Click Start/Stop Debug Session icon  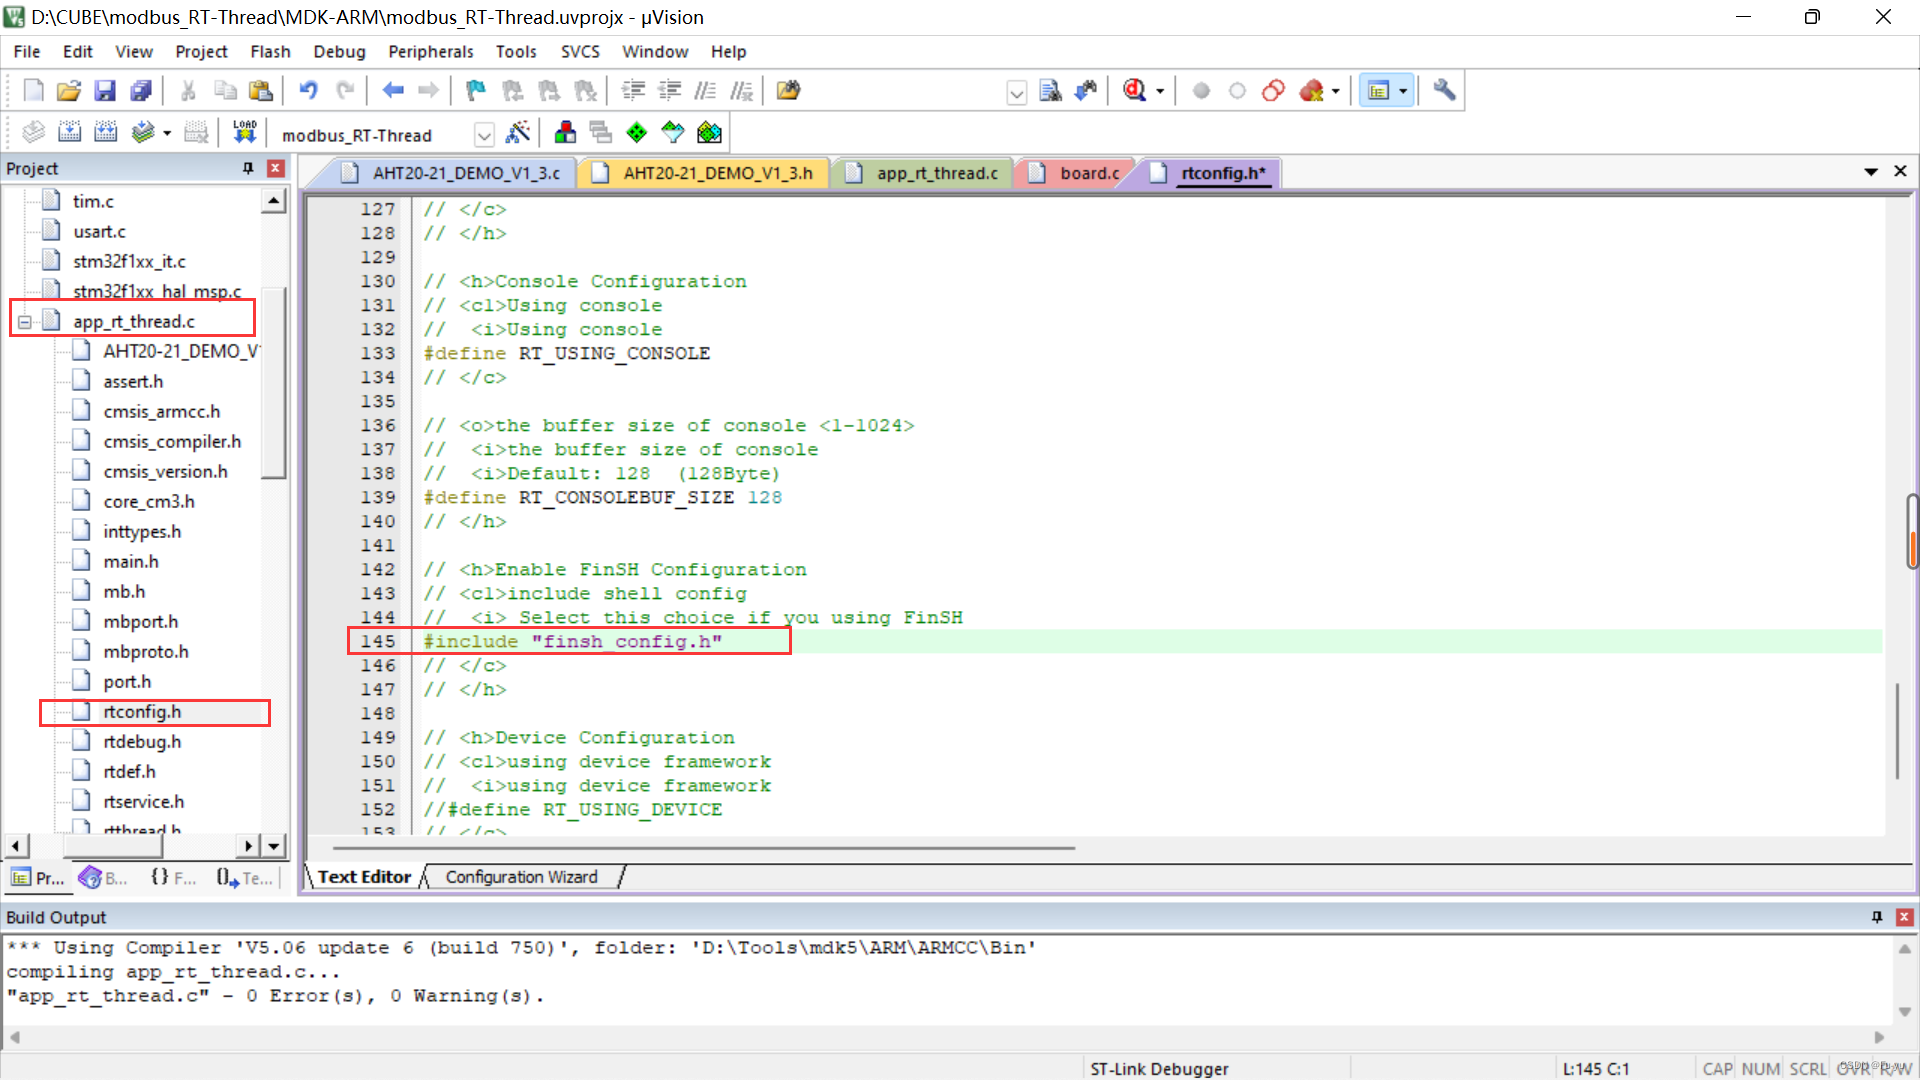click(x=1135, y=91)
